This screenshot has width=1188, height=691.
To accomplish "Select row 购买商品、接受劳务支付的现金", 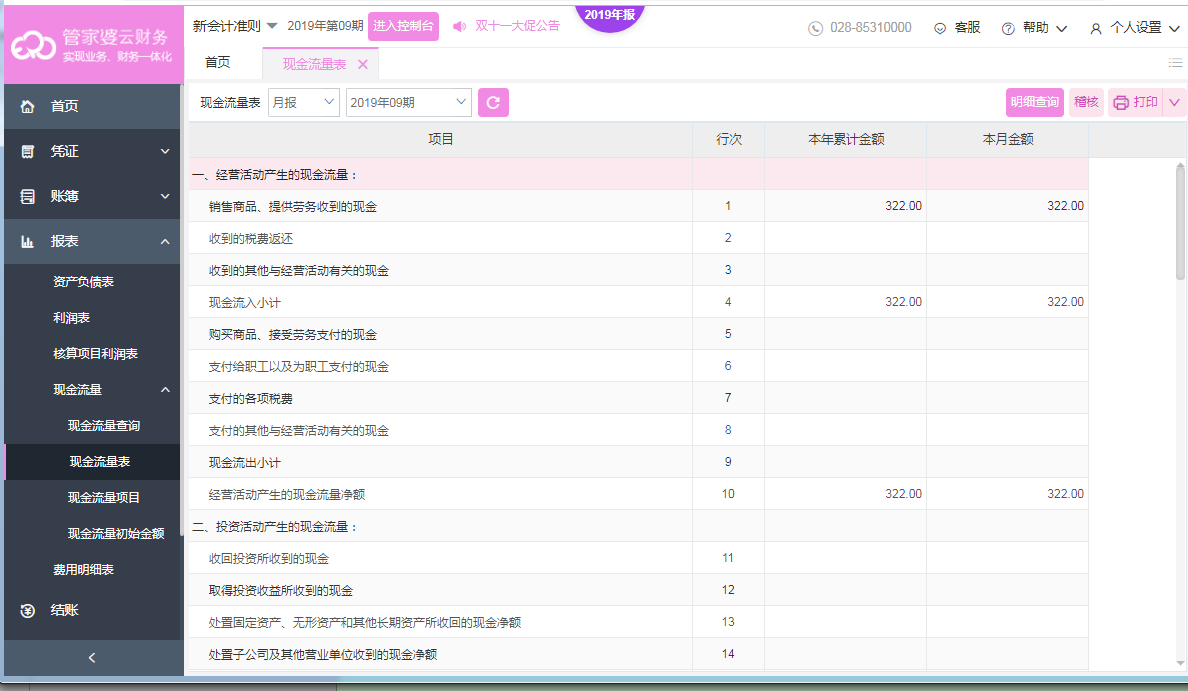I will 639,334.
